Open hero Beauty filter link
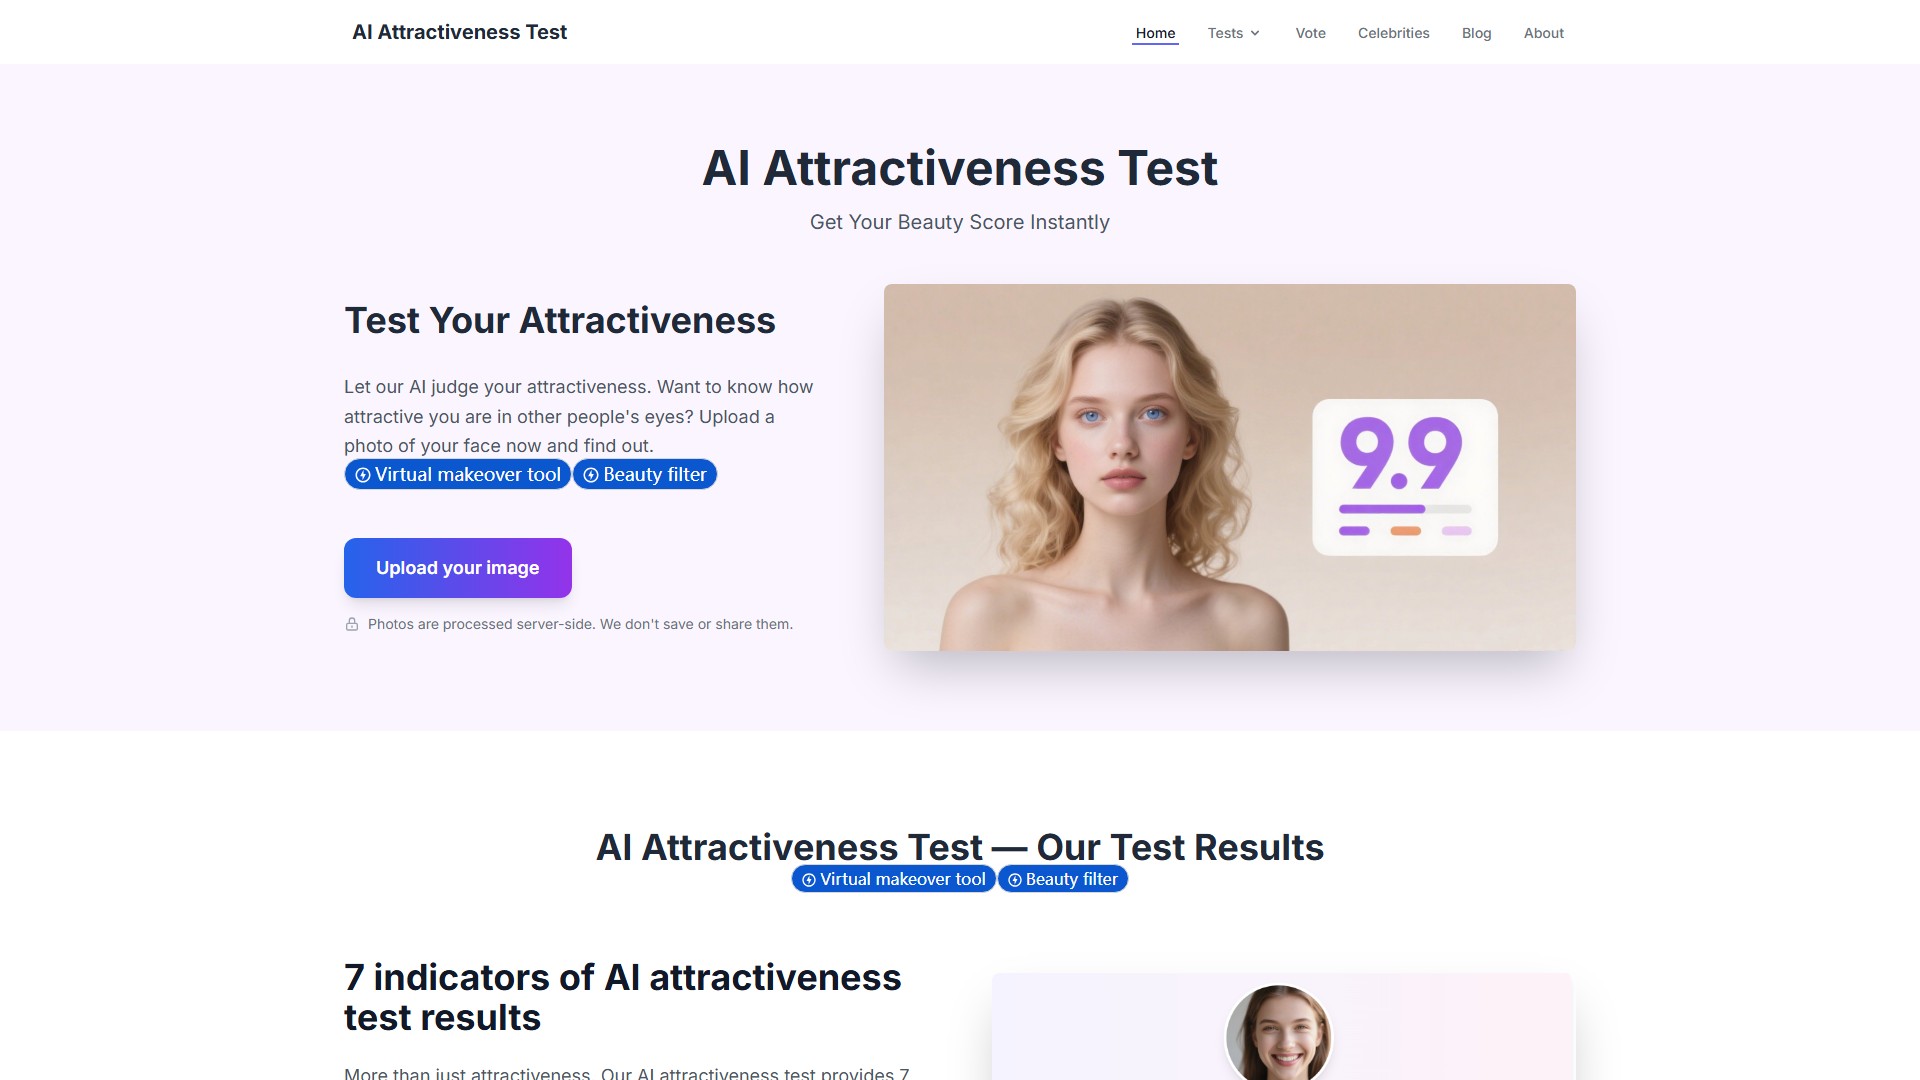The width and height of the screenshot is (1920, 1080). [645, 475]
